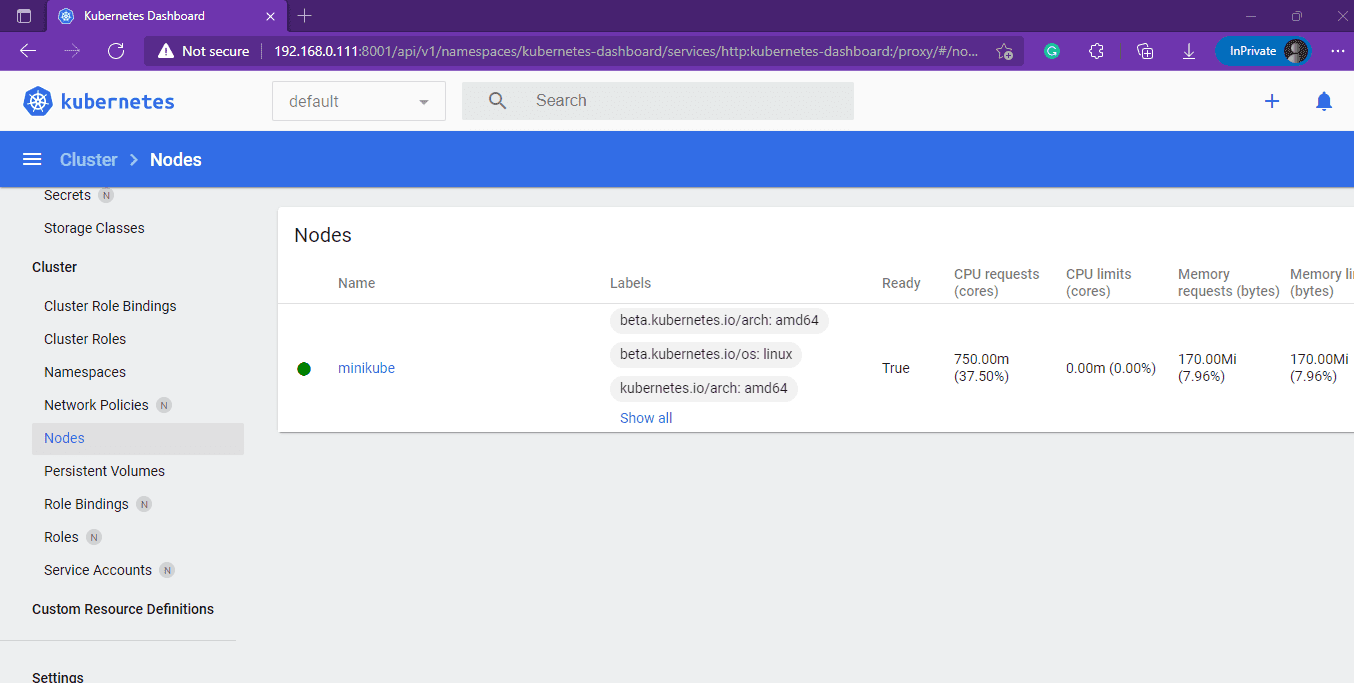Image resolution: width=1354 pixels, height=683 pixels.
Task: Click the beta.kubernetes.io/os linux label chip
Action: pos(704,354)
